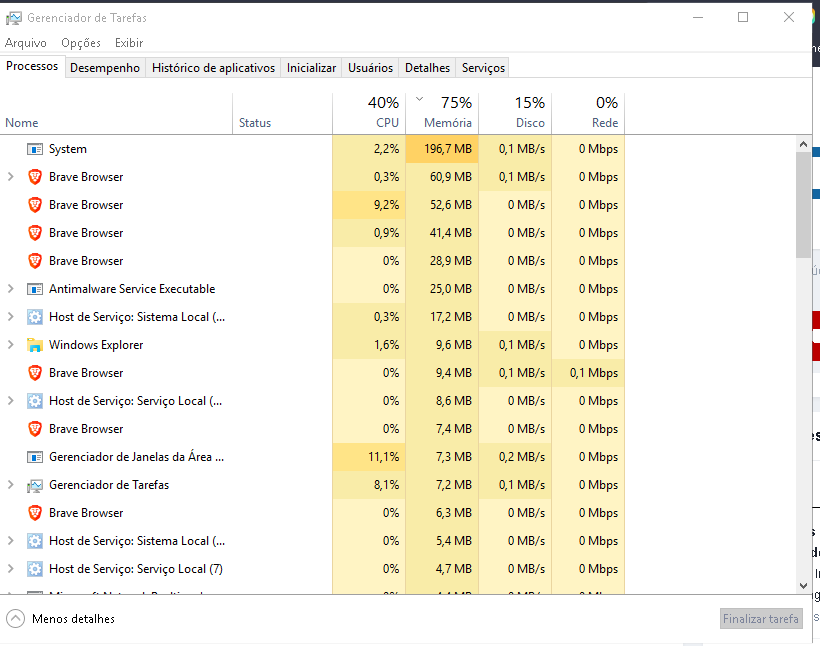Click the Brave icon in the 9,4 MB row
Image resolution: width=820 pixels, height=646 pixels.
[x=35, y=373]
